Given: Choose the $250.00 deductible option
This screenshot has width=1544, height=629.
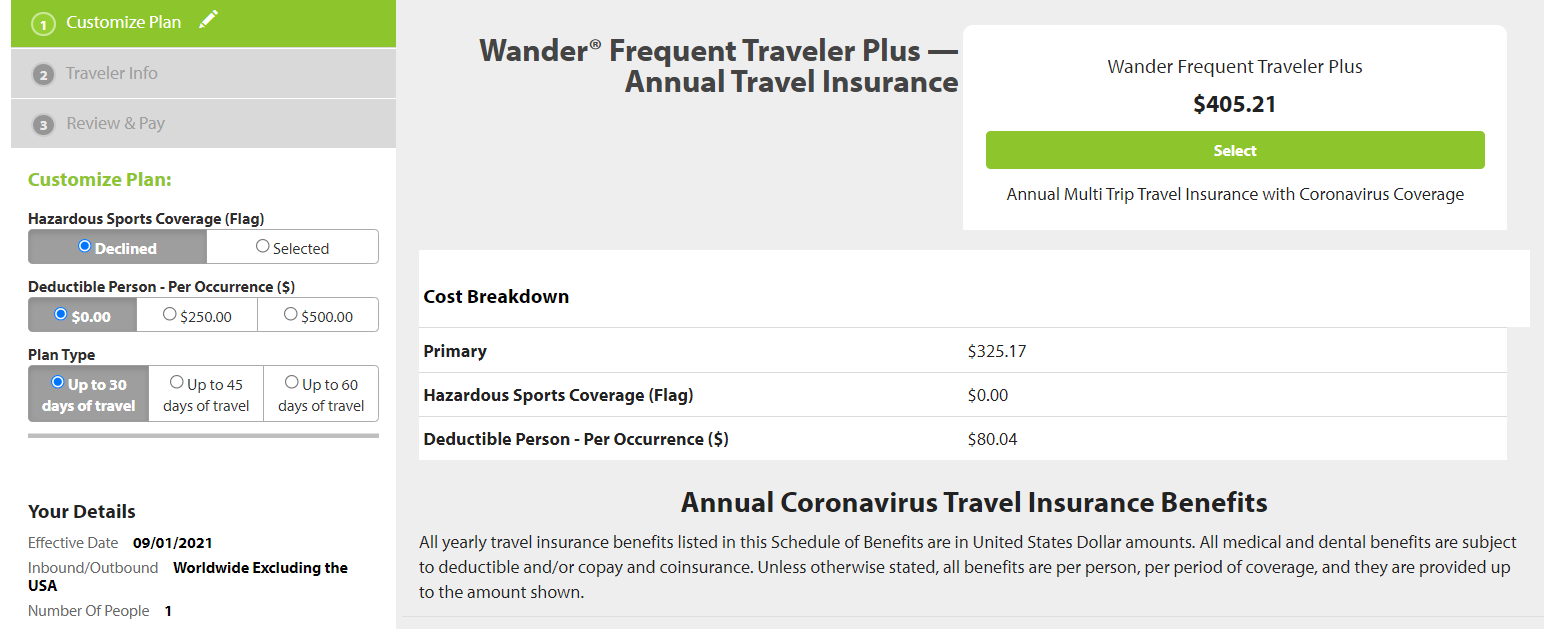Looking at the screenshot, I should (x=197, y=315).
